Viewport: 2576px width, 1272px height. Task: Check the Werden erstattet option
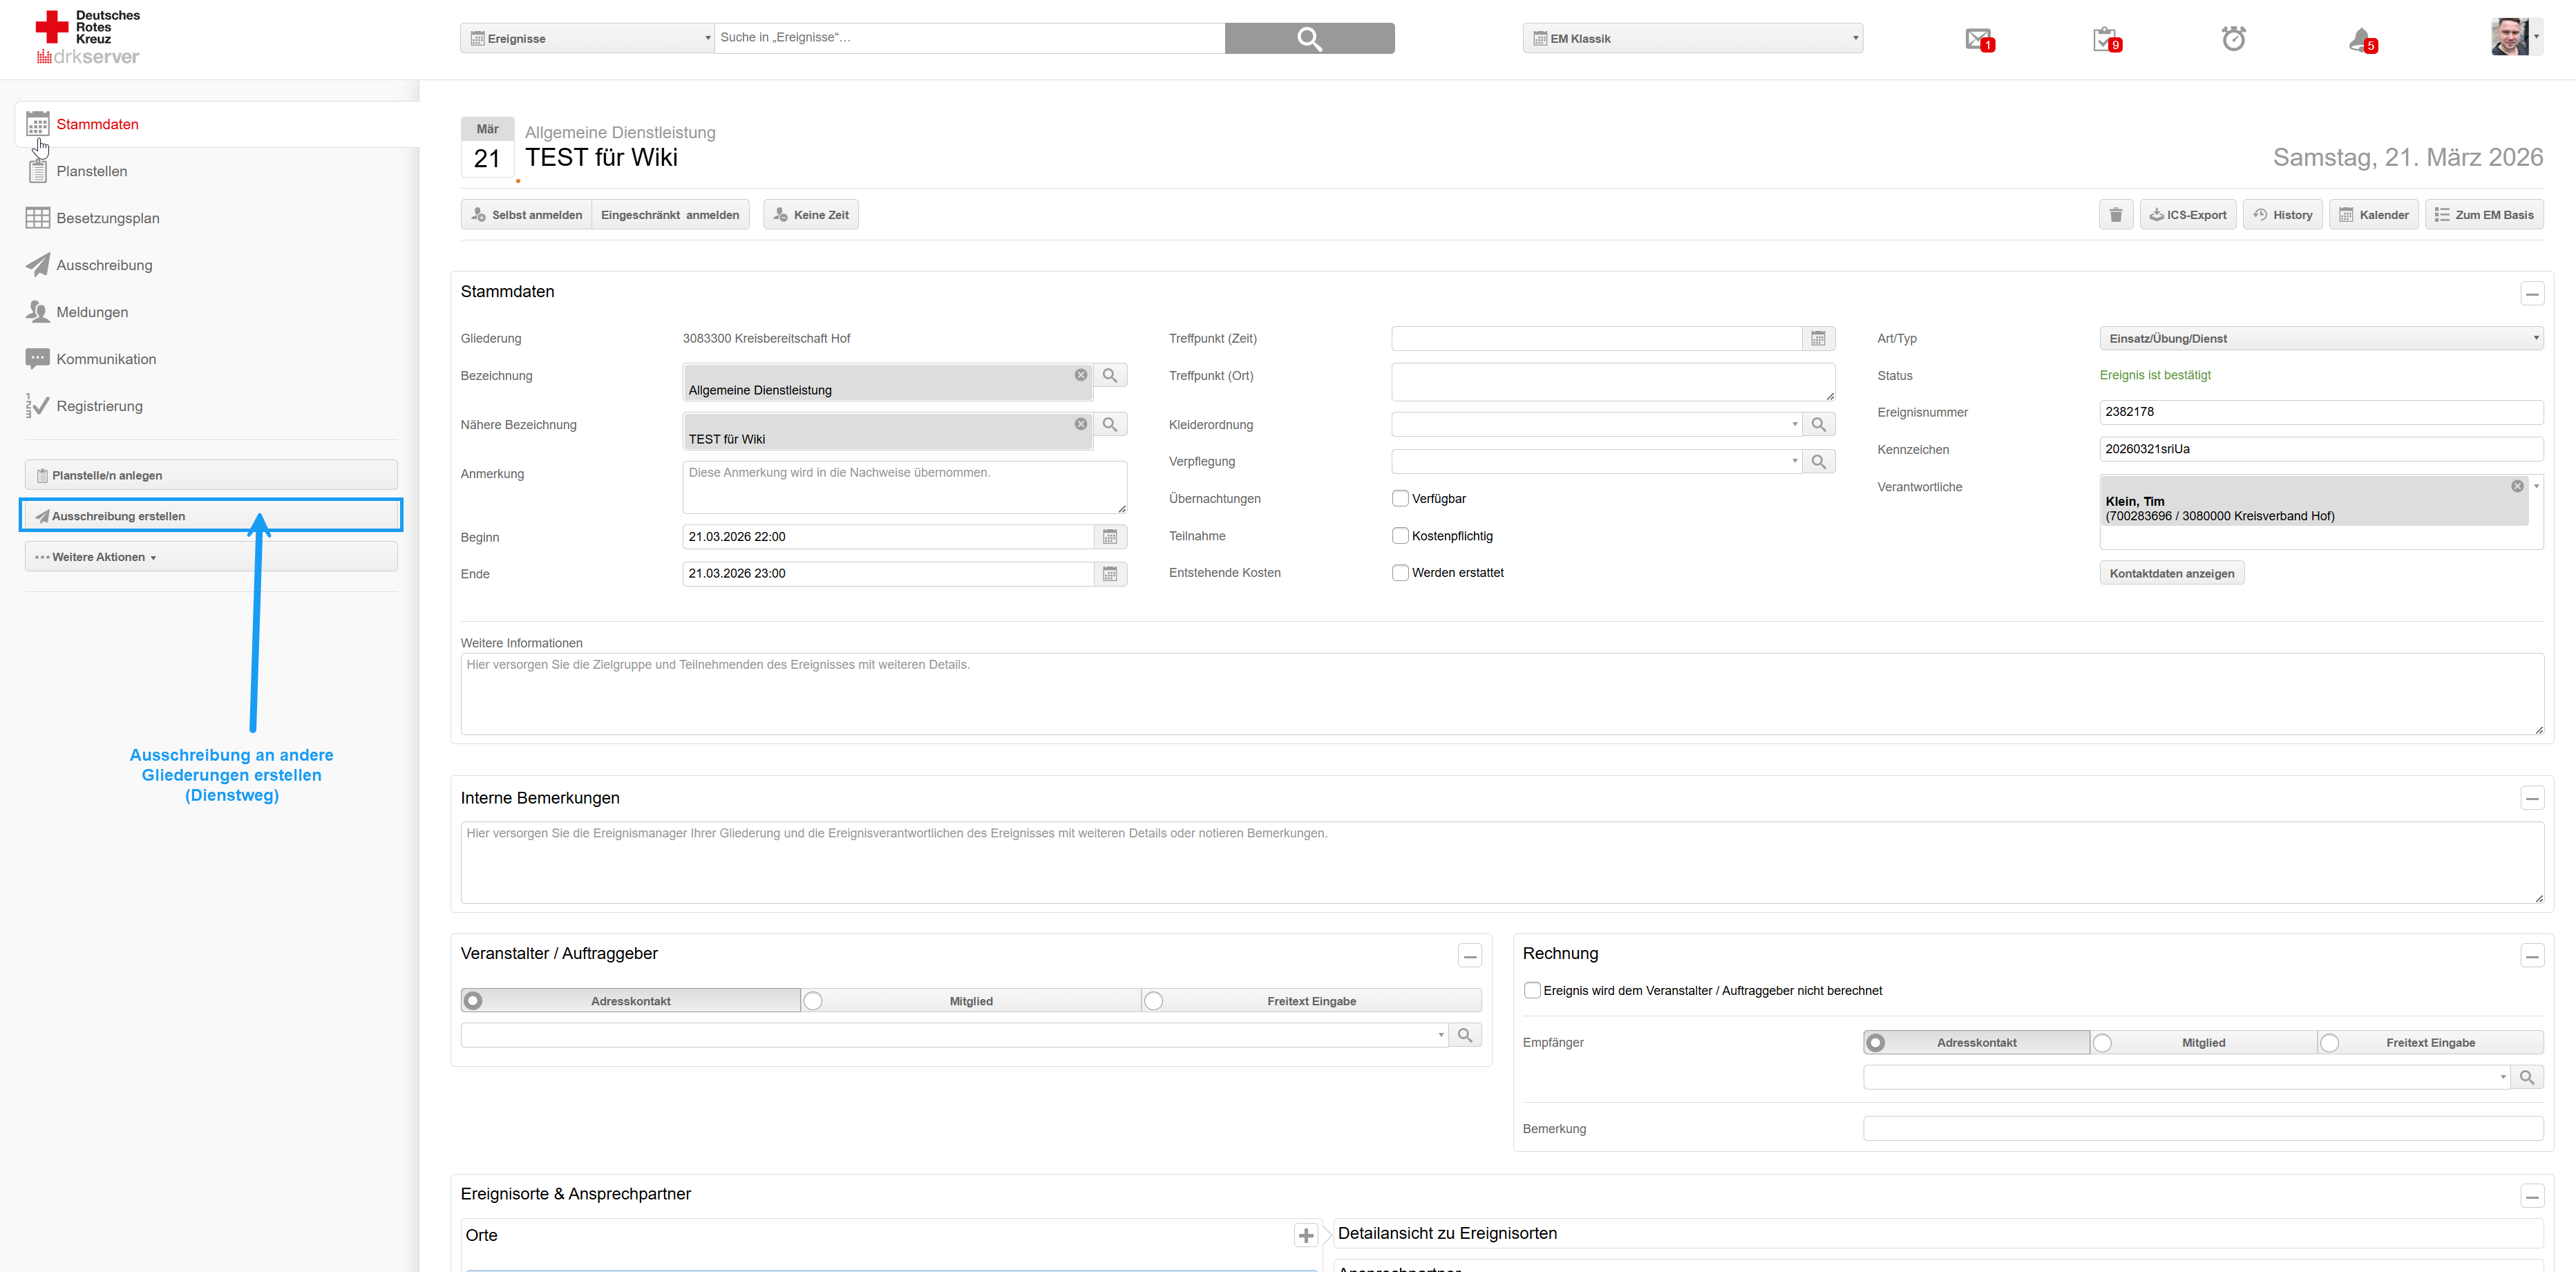tap(1400, 573)
